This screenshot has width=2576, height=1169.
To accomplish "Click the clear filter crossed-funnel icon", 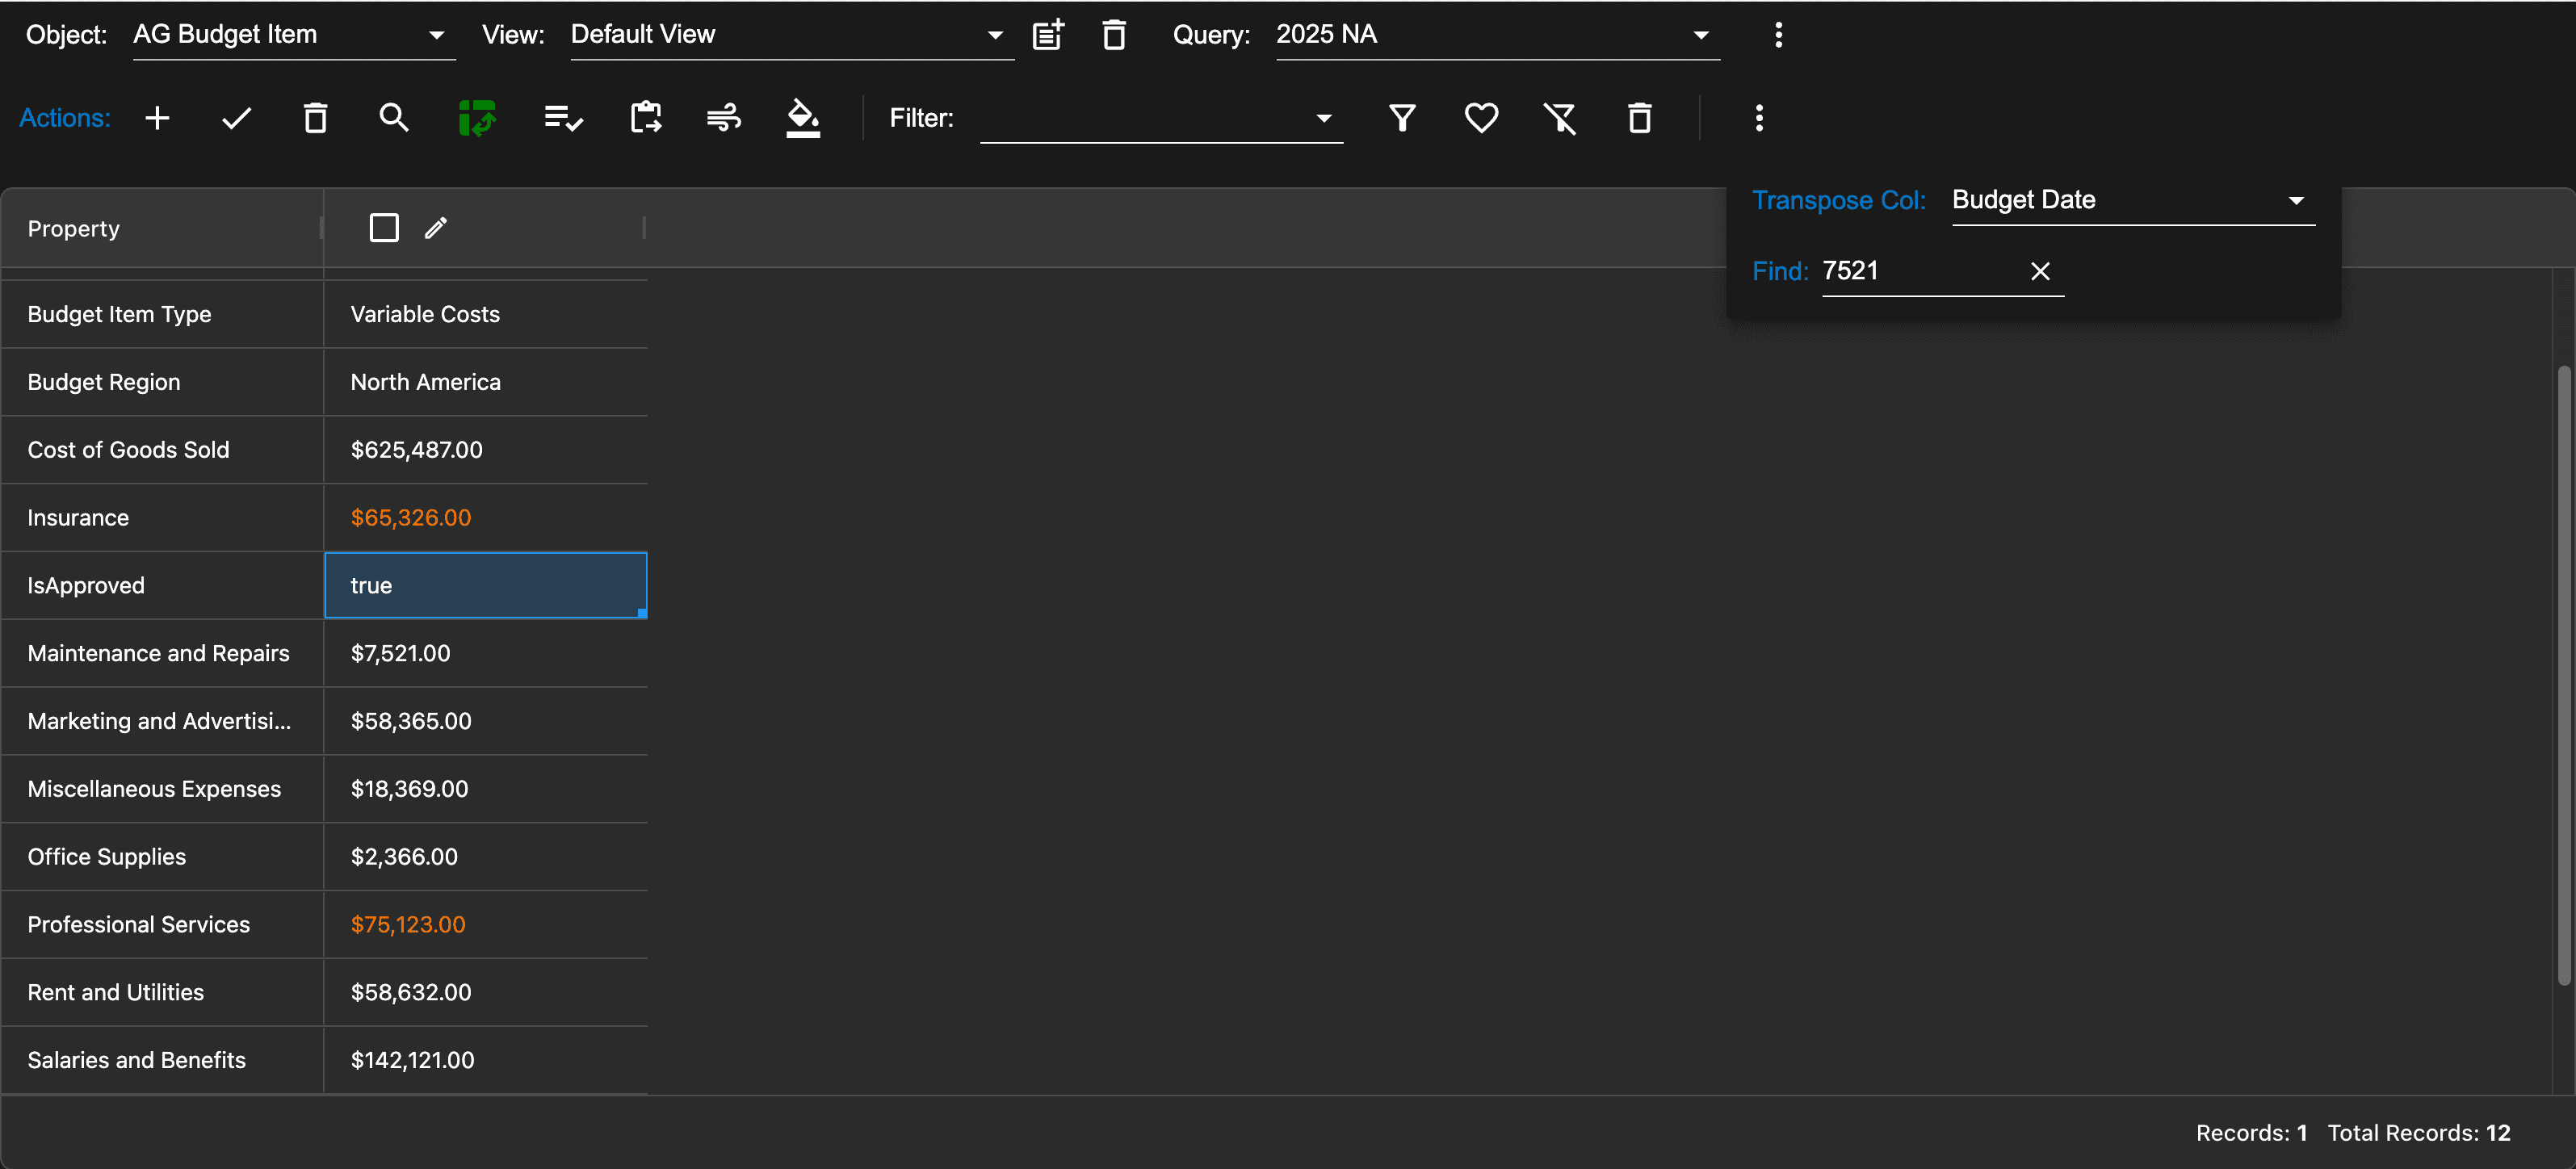I will (x=1560, y=118).
